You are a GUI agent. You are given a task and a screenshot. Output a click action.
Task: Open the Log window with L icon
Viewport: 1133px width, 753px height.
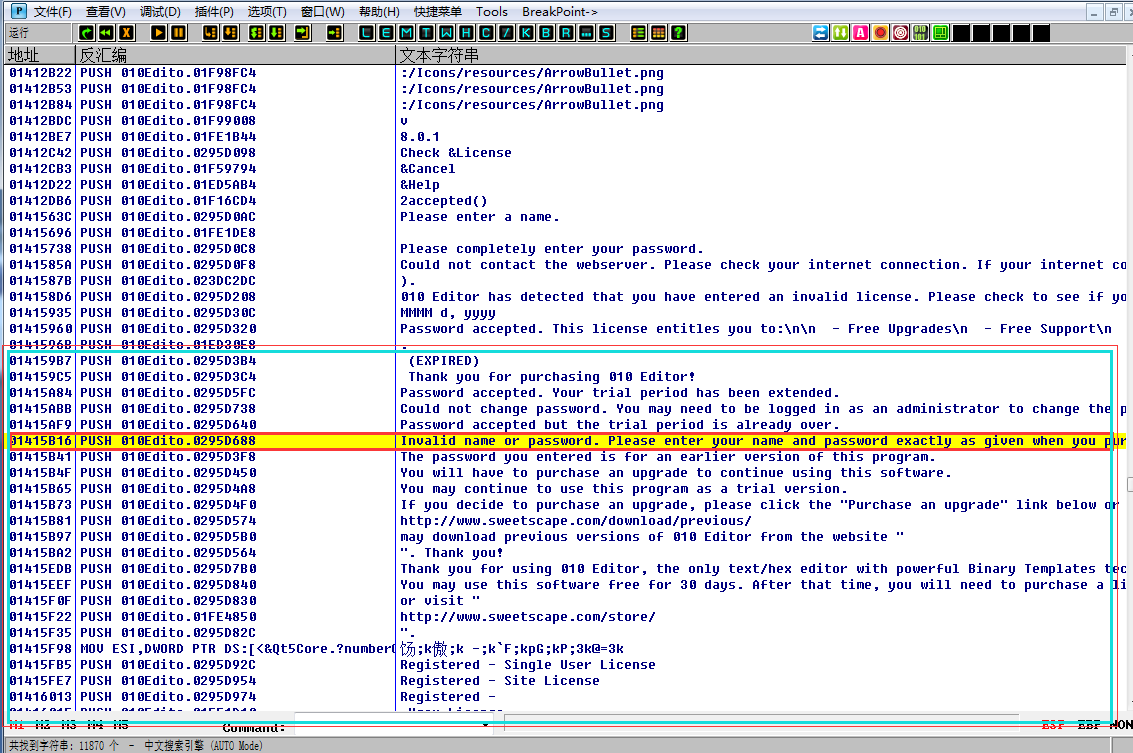[366, 33]
